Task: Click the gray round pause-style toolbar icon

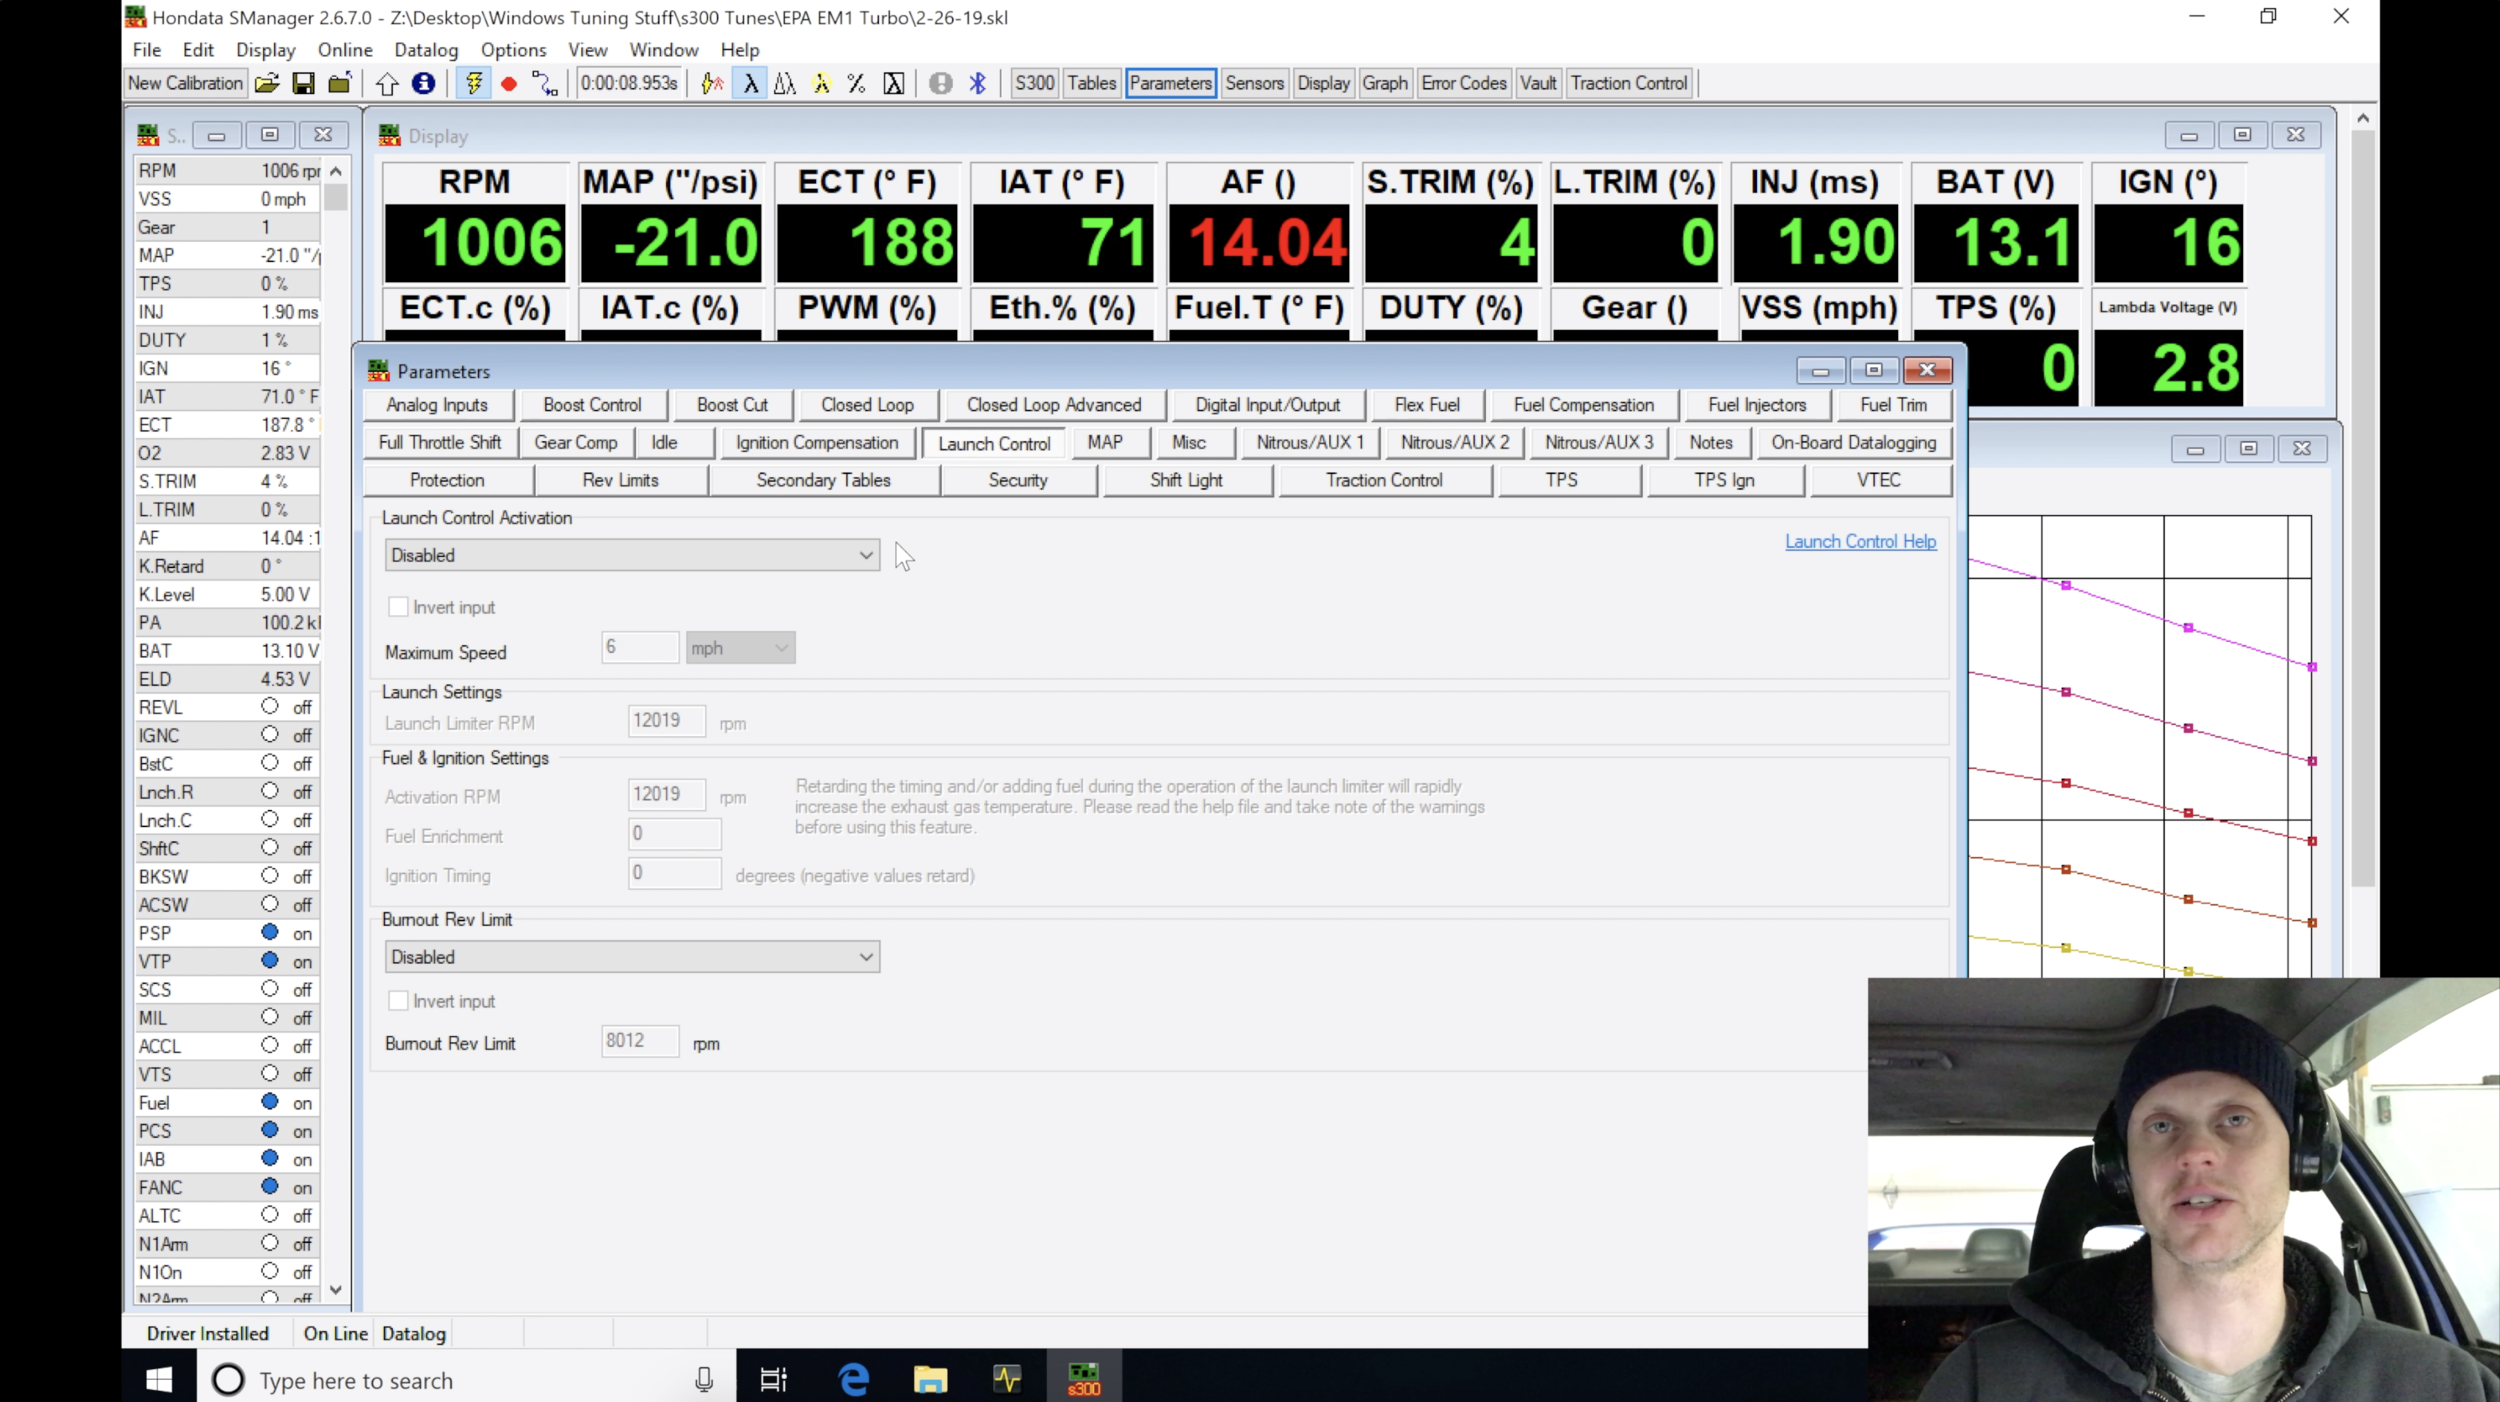Action: click(x=940, y=84)
